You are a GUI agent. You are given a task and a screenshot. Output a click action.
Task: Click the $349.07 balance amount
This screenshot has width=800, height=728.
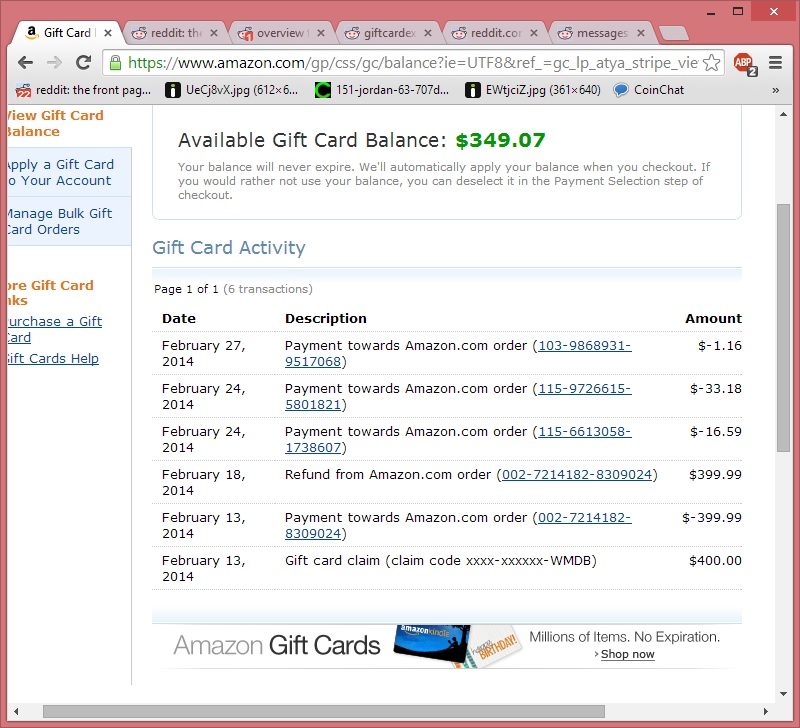click(x=501, y=140)
